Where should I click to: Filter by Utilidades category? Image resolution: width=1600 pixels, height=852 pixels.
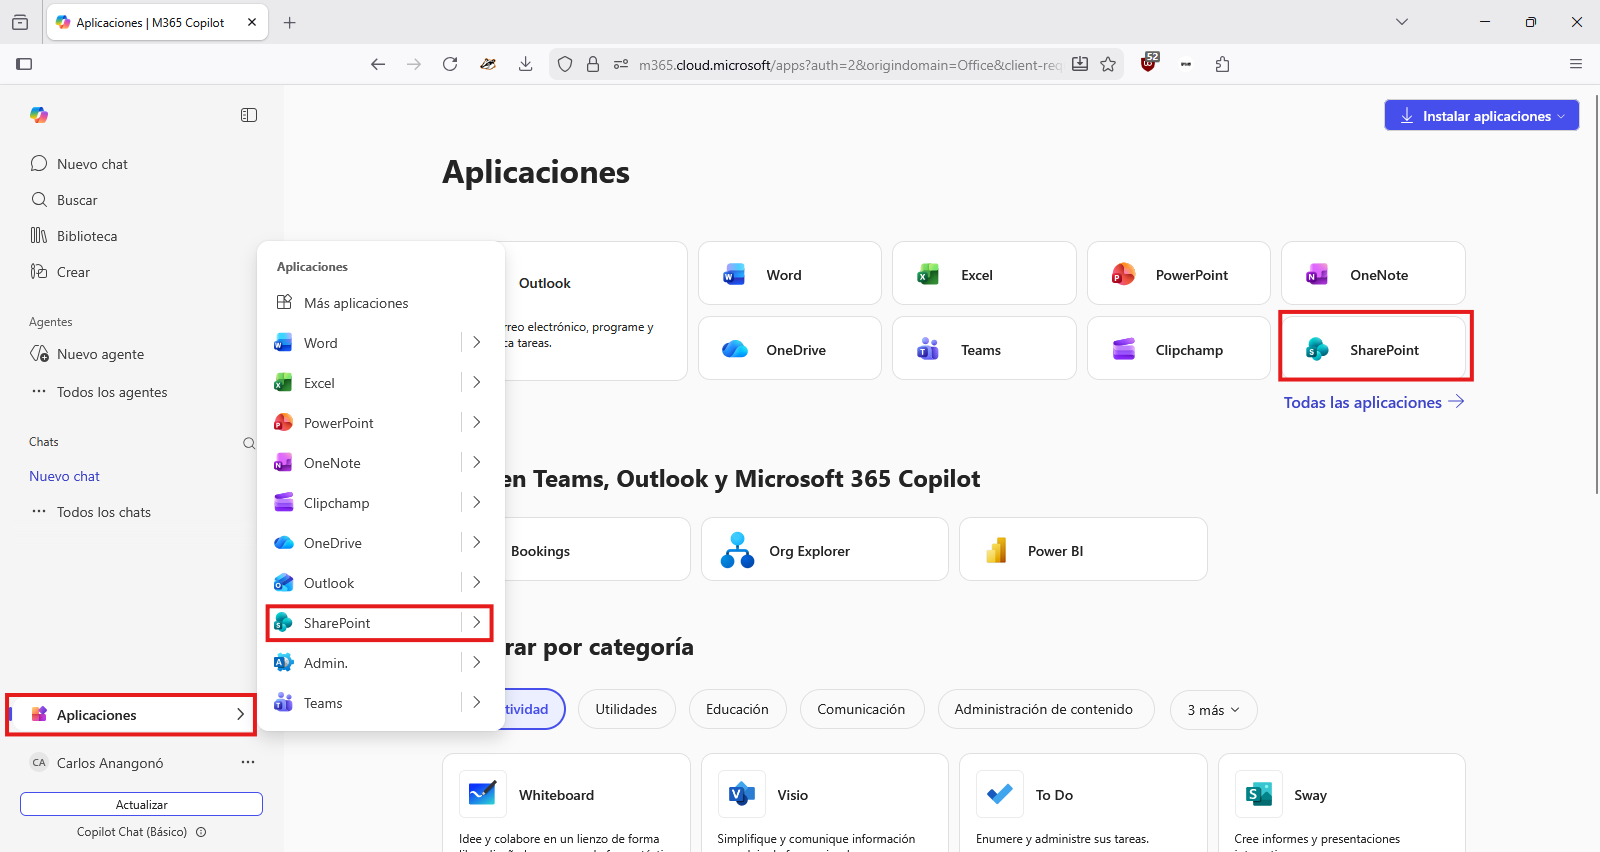[x=626, y=709]
